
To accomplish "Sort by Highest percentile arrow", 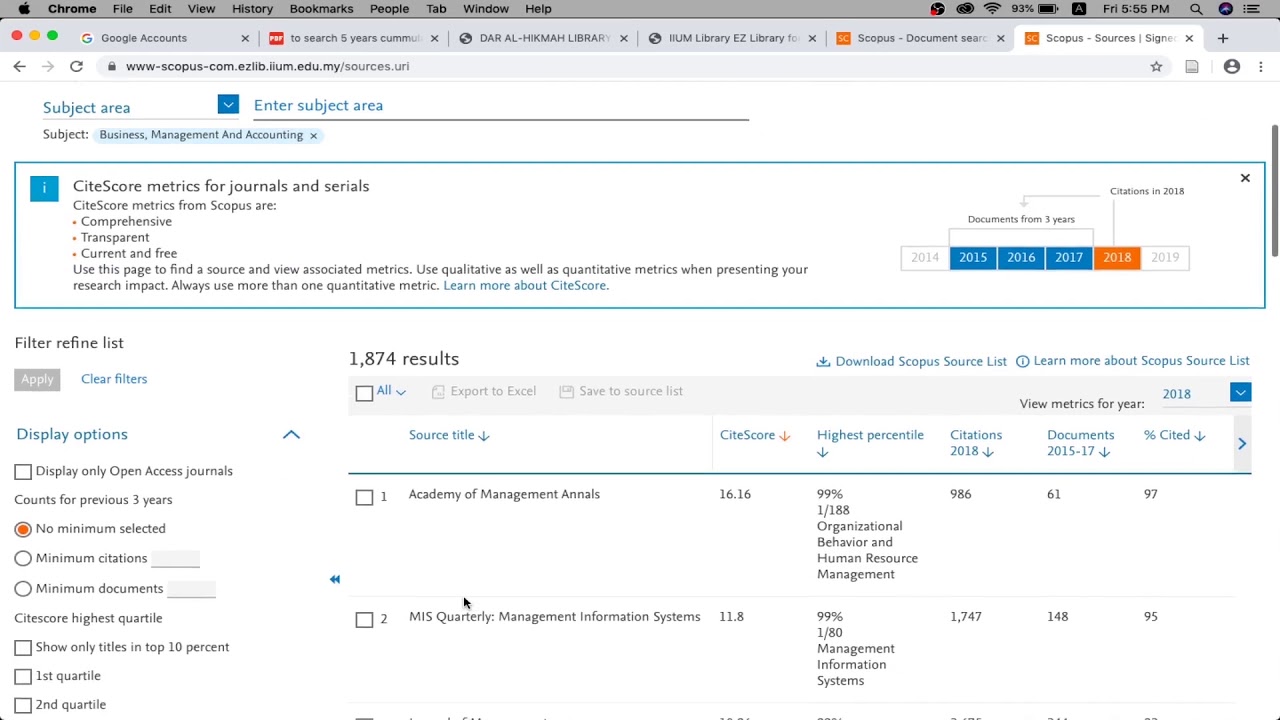I will point(822,452).
